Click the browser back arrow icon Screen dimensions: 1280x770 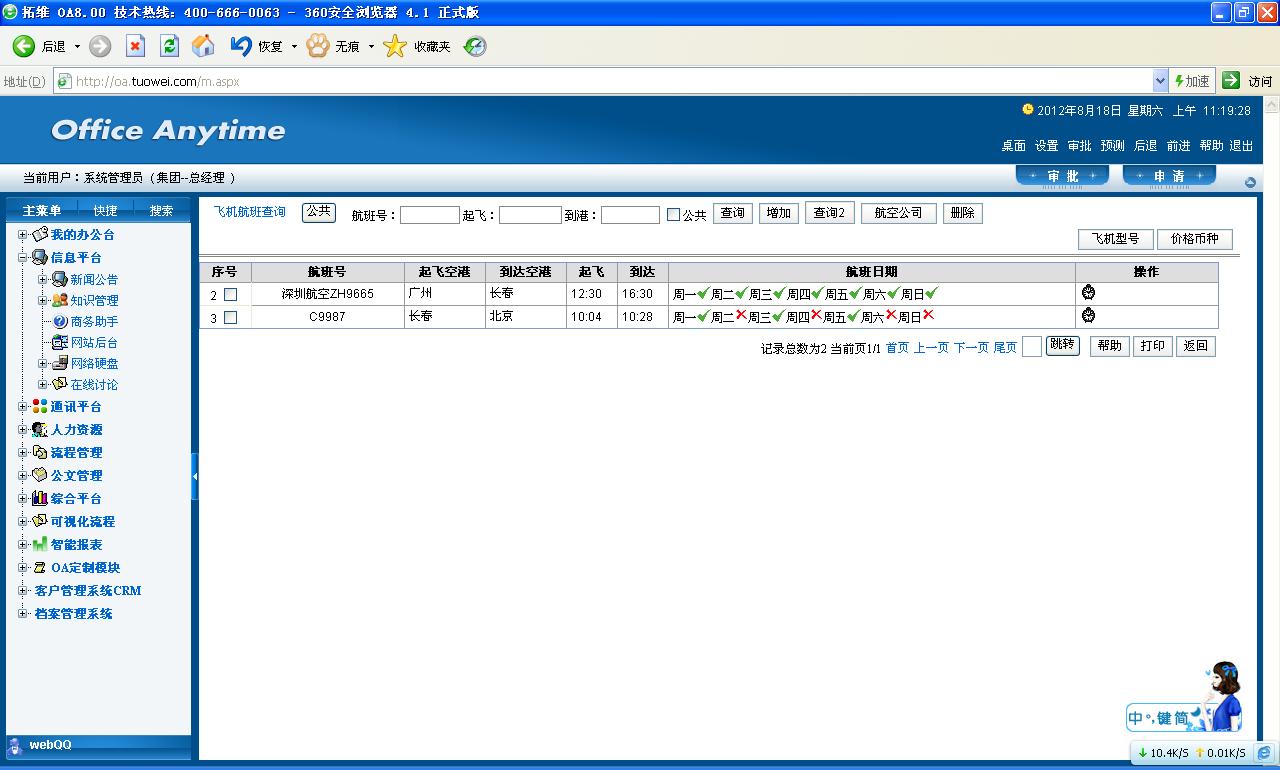click(24, 46)
